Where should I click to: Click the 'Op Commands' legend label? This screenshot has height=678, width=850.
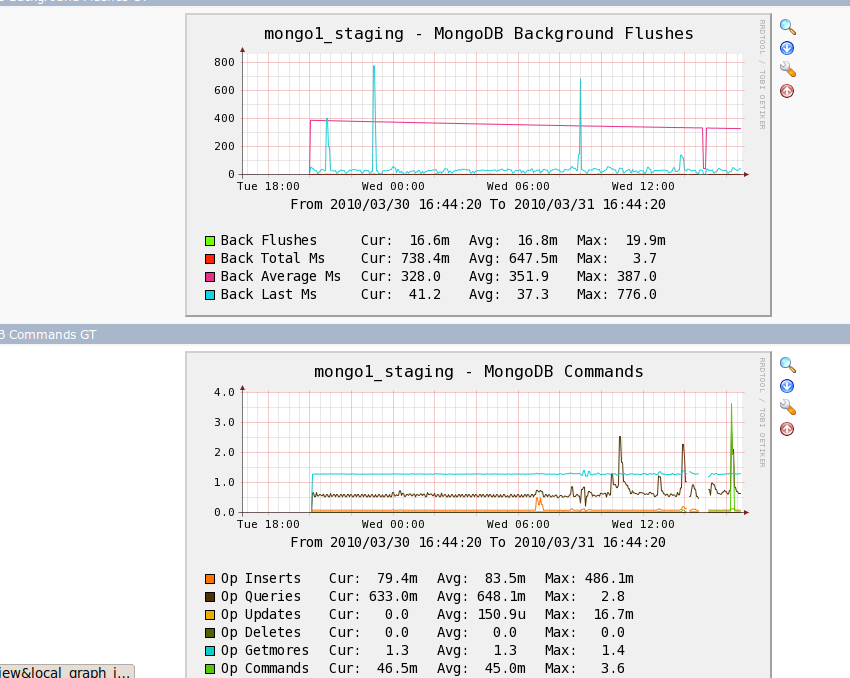265,668
